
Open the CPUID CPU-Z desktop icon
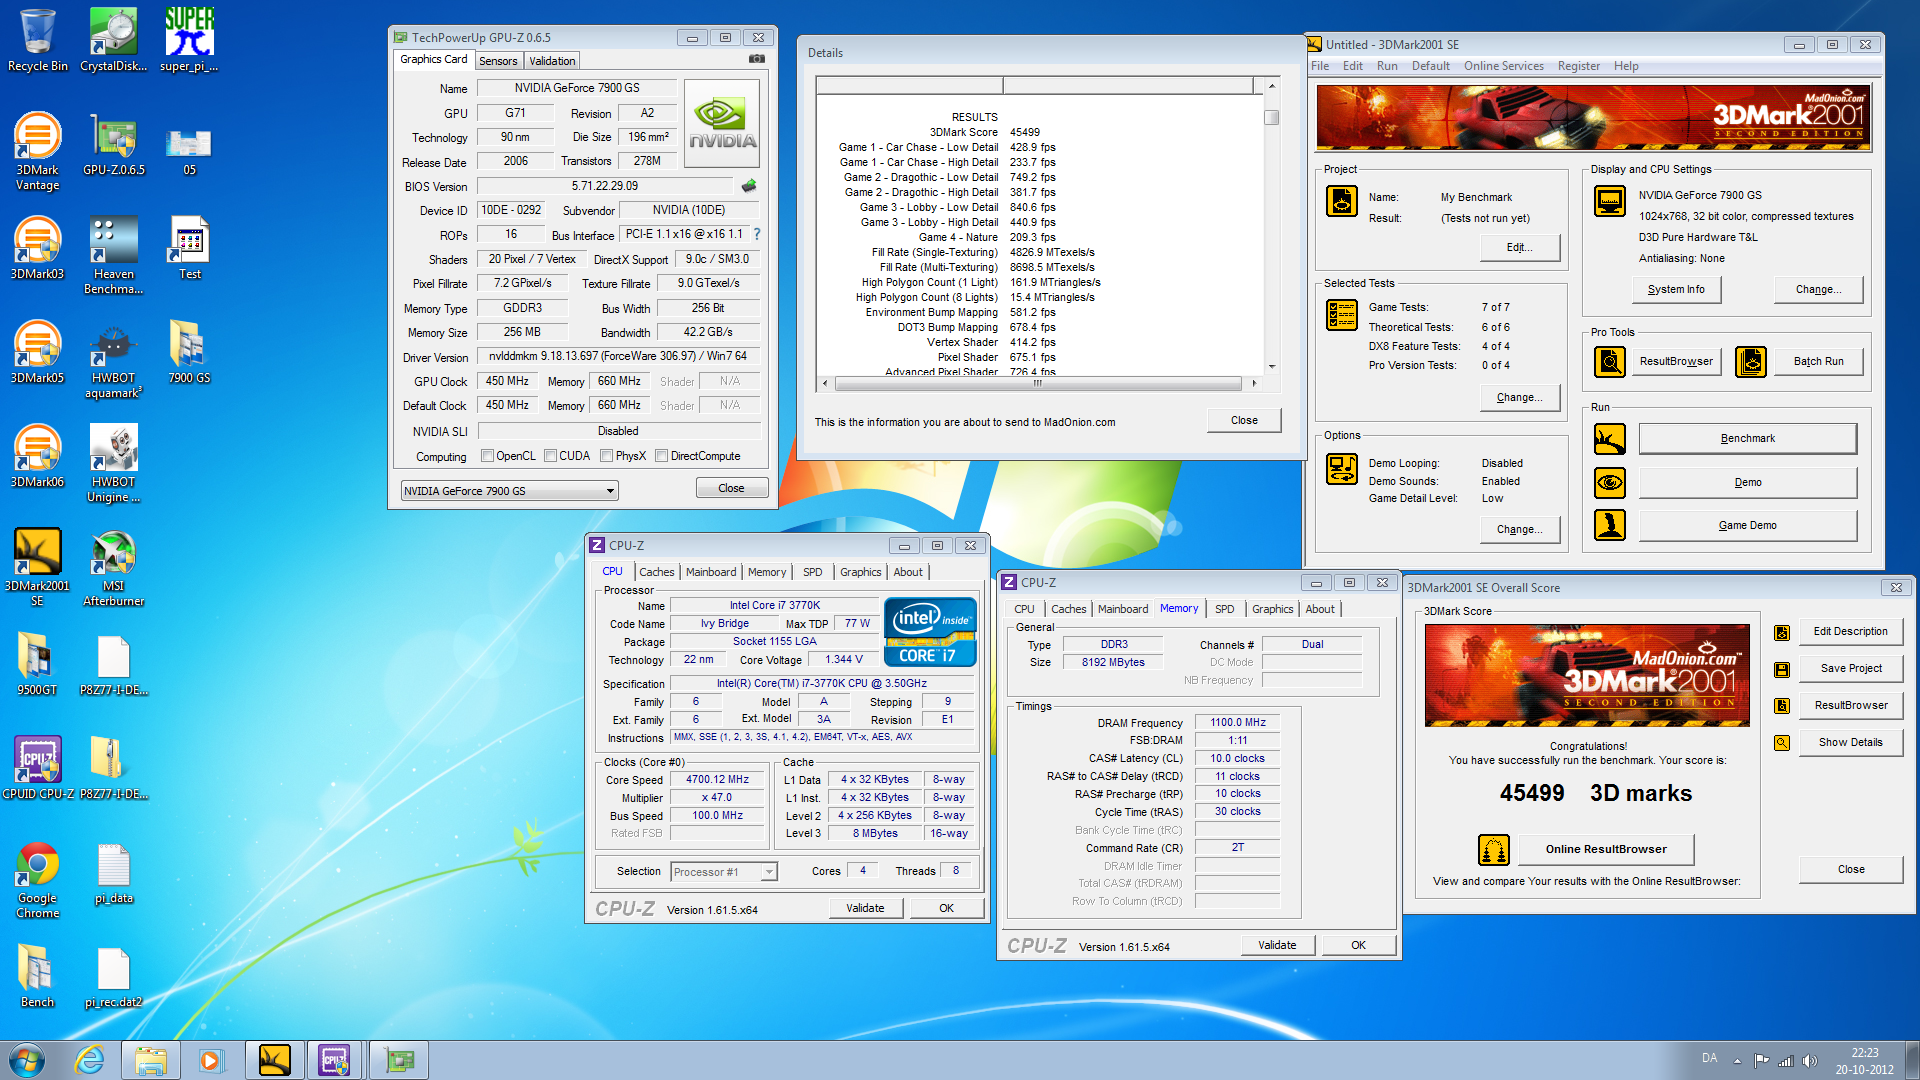37,768
